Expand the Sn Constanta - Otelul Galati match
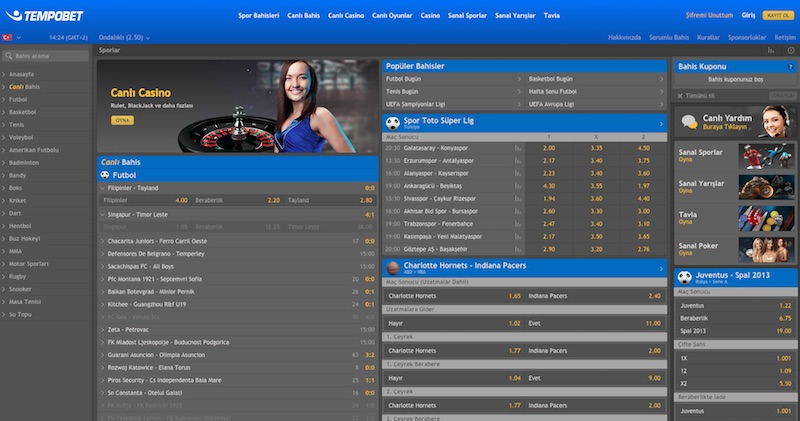This screenshot has height=421, width=800. tap(238, 393)
